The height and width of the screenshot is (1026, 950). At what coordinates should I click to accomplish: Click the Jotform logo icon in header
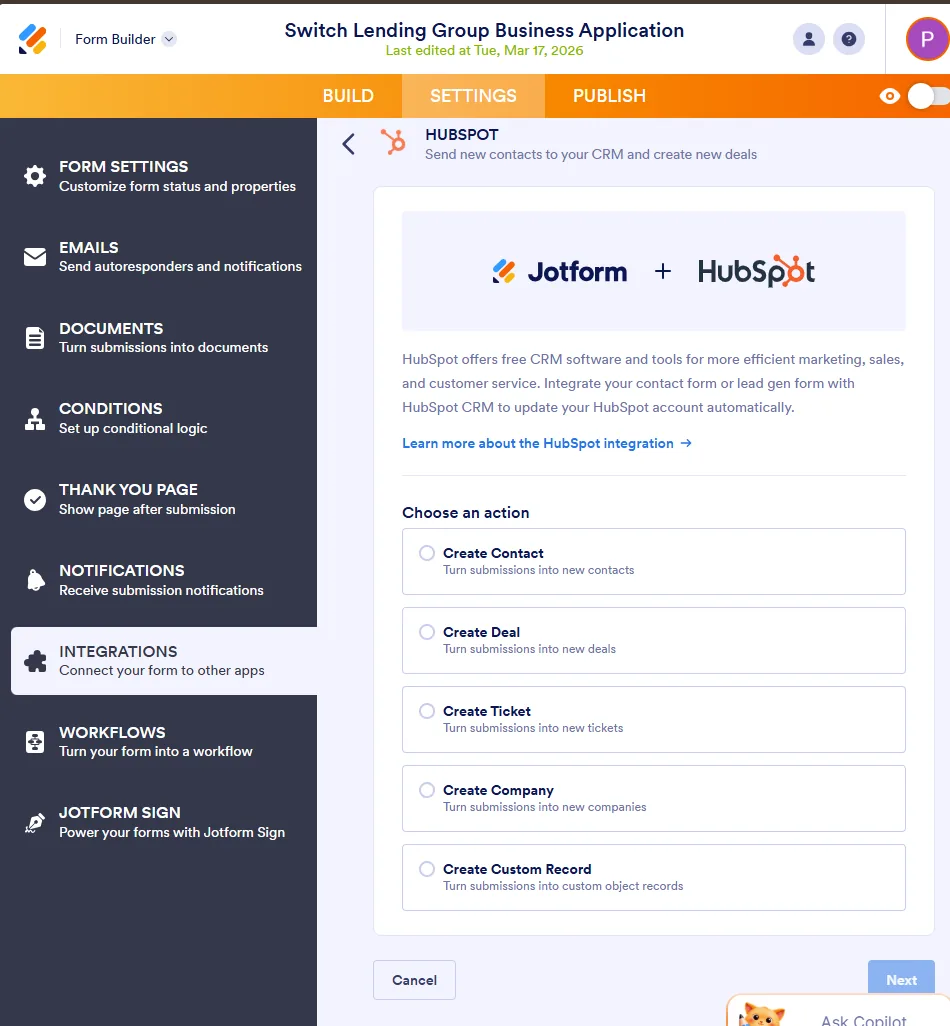click(x=32, y=39)
